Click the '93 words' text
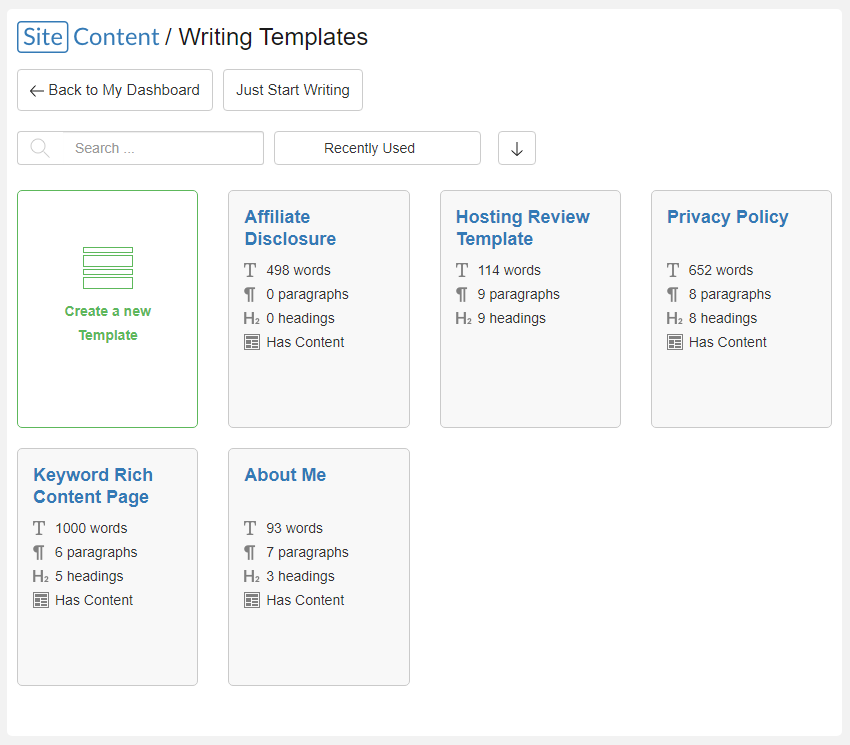 click(294, 528)
